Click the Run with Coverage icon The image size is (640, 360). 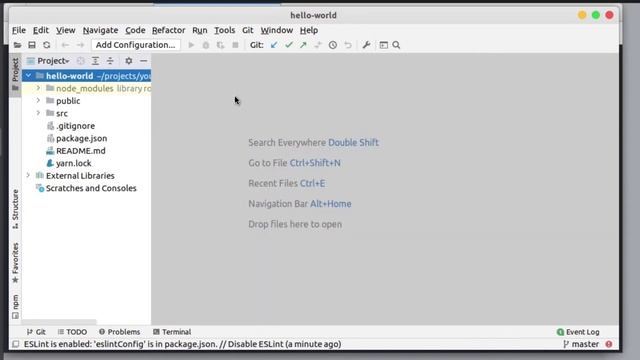[220, 45]
